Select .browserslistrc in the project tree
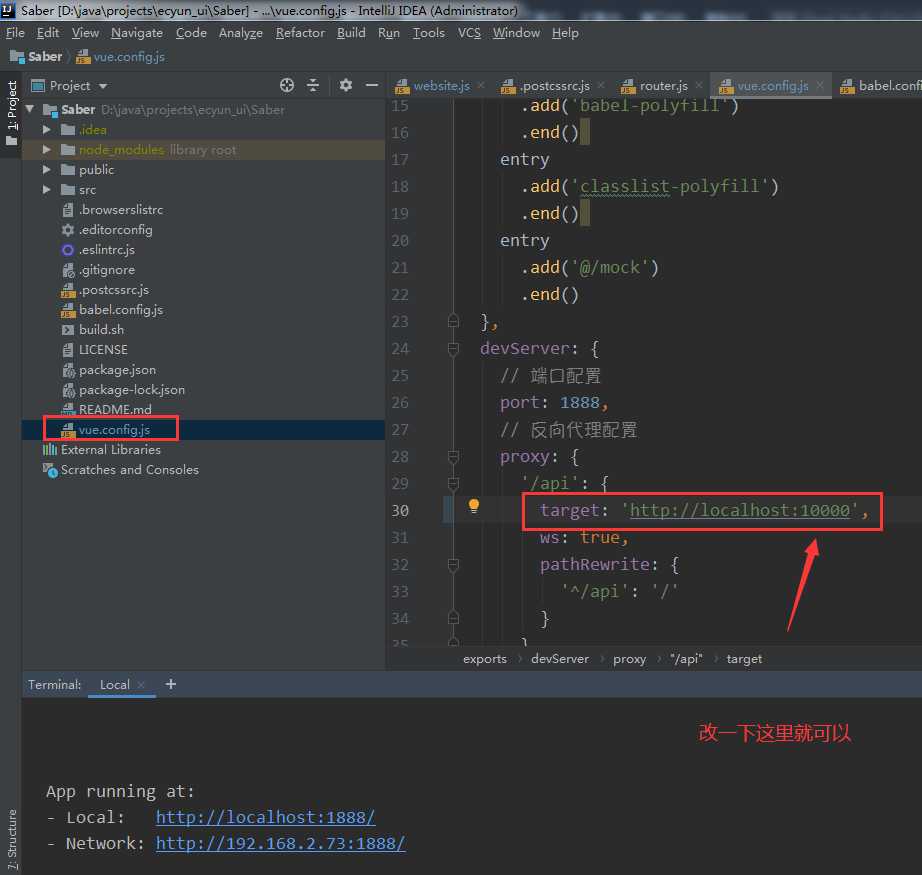Image resolution: width=922 pixels, height=875 pixels. click(x=121, y=210)
